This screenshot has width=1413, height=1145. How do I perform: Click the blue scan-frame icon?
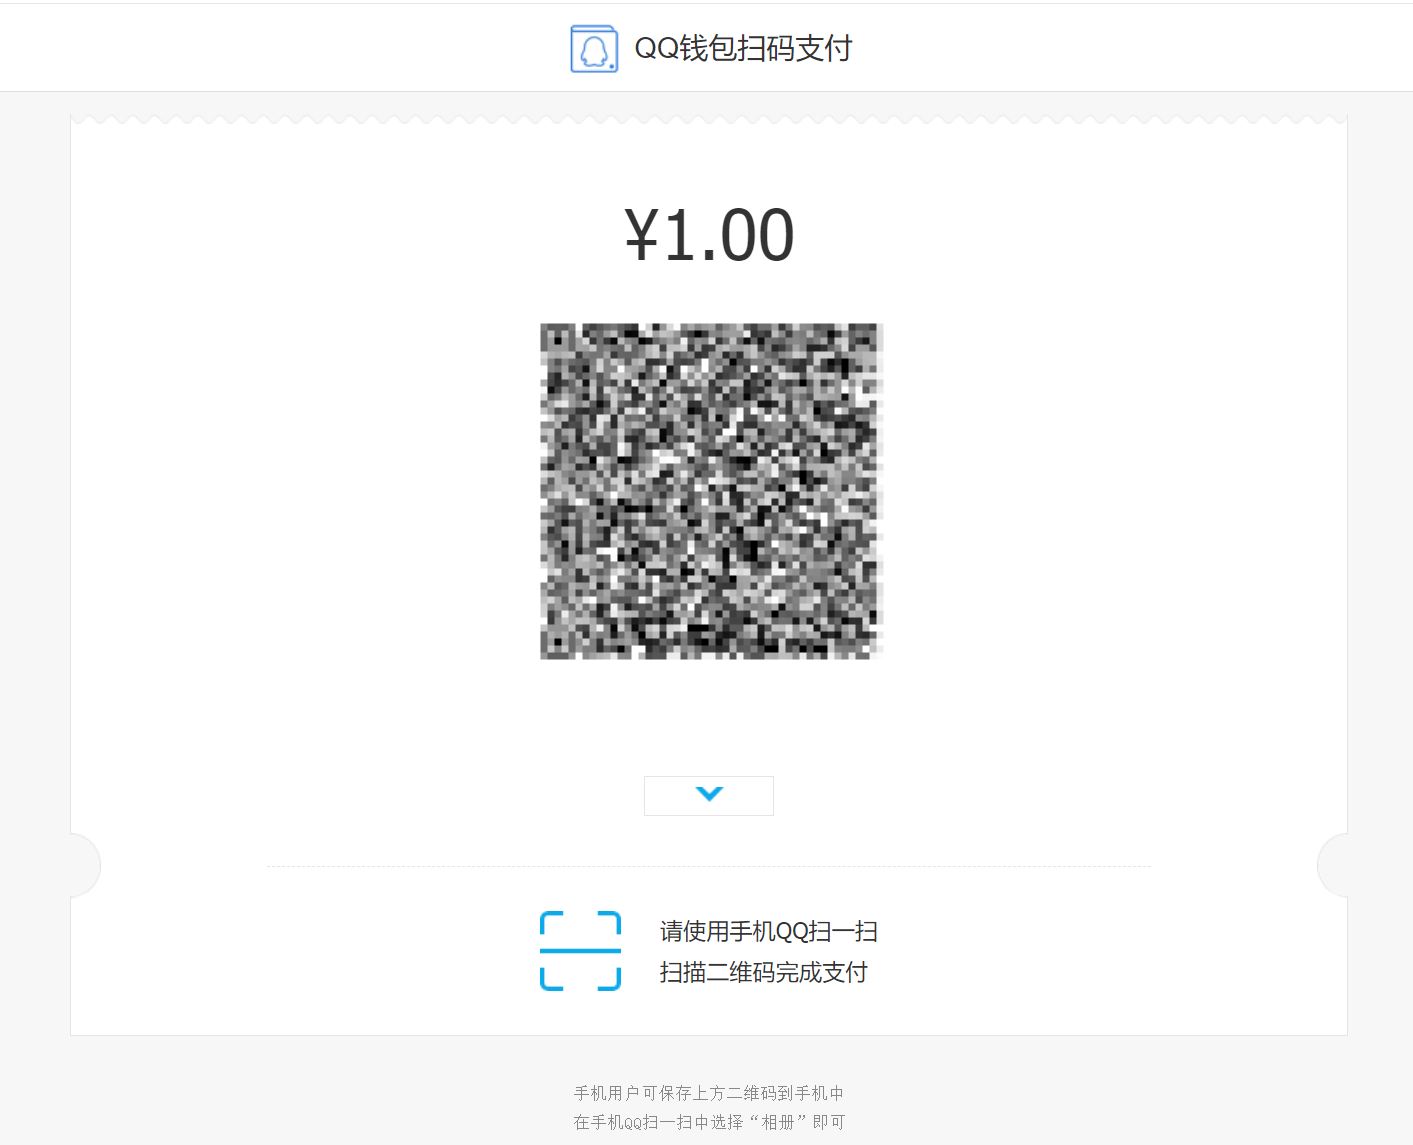tap(580, 951)
